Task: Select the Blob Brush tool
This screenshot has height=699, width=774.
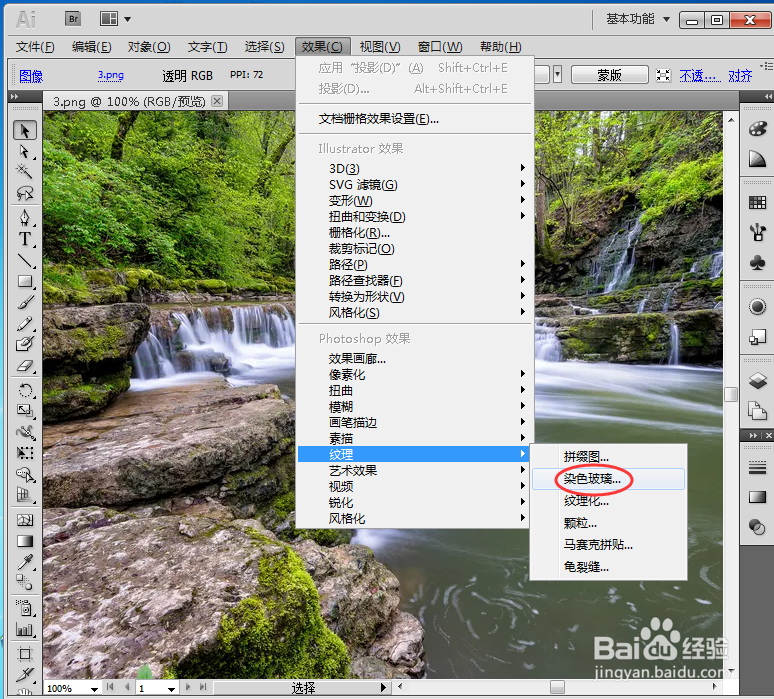Action: coord(25,344)
